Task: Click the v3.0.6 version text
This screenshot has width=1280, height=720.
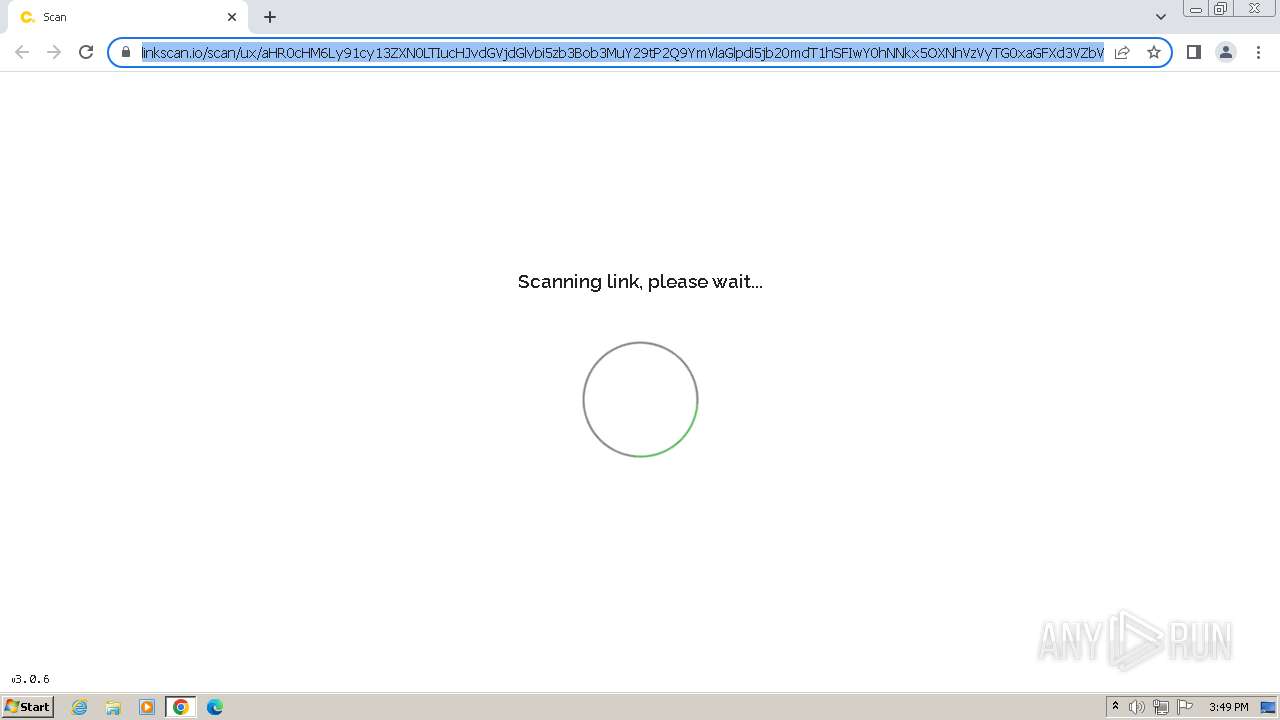Action: [x=30, y=679]
